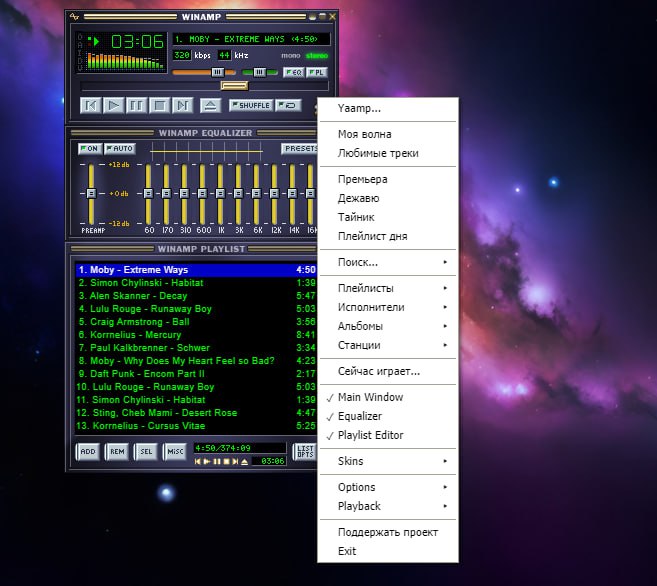The image size is (657, 586).
Task: Select track 'Simon Chylinski - Habitat' number 2
Action: point(196,283)
